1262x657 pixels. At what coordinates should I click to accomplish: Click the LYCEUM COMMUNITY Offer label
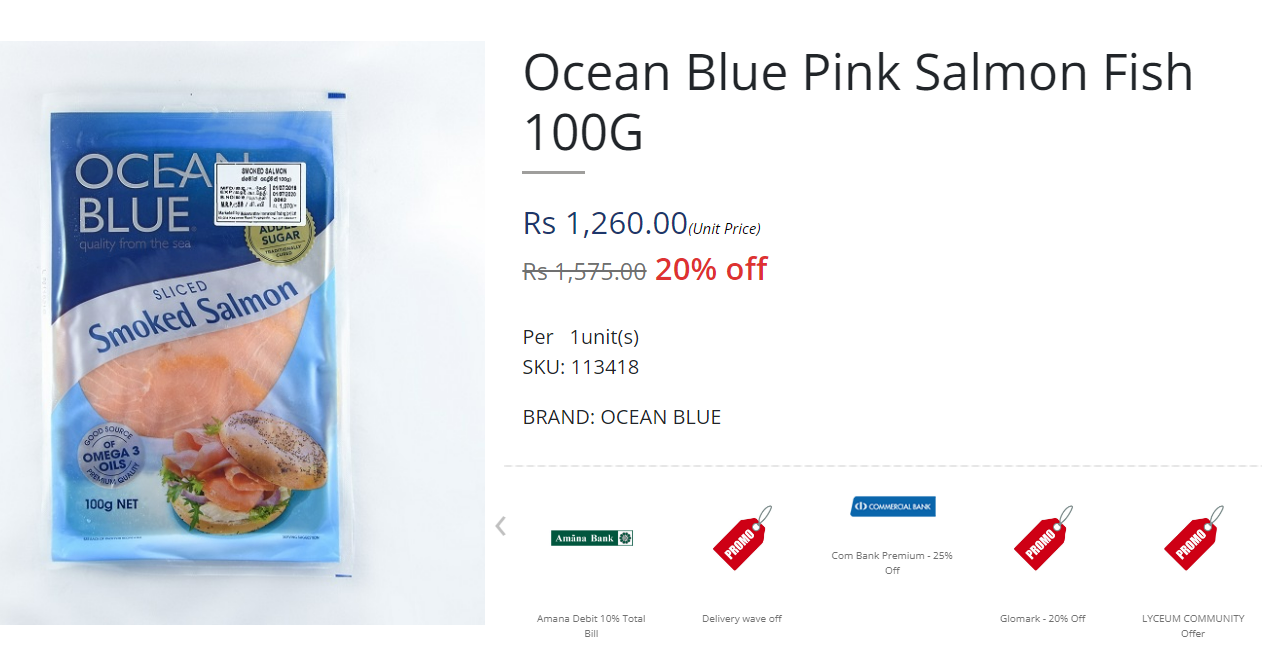tap(1193, 626)
